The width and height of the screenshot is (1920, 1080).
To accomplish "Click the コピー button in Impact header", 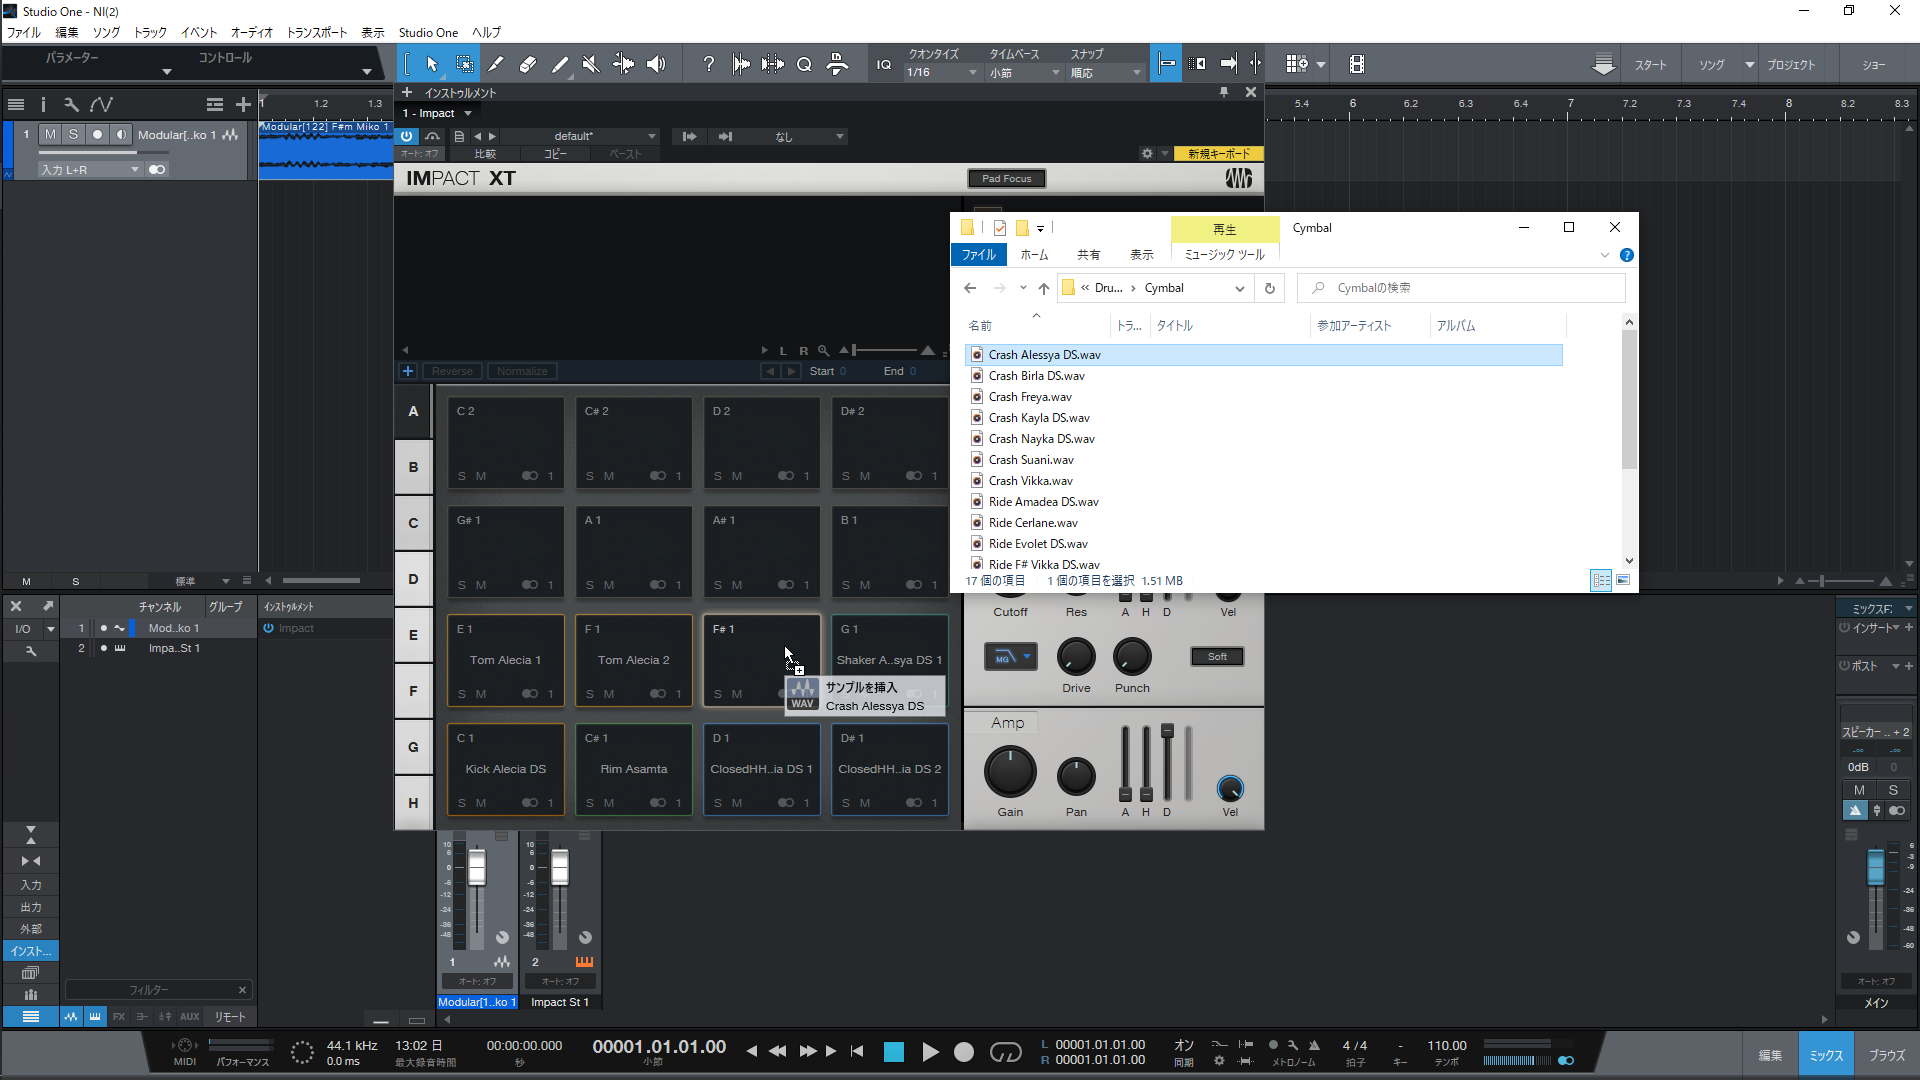I will point(555,154).
